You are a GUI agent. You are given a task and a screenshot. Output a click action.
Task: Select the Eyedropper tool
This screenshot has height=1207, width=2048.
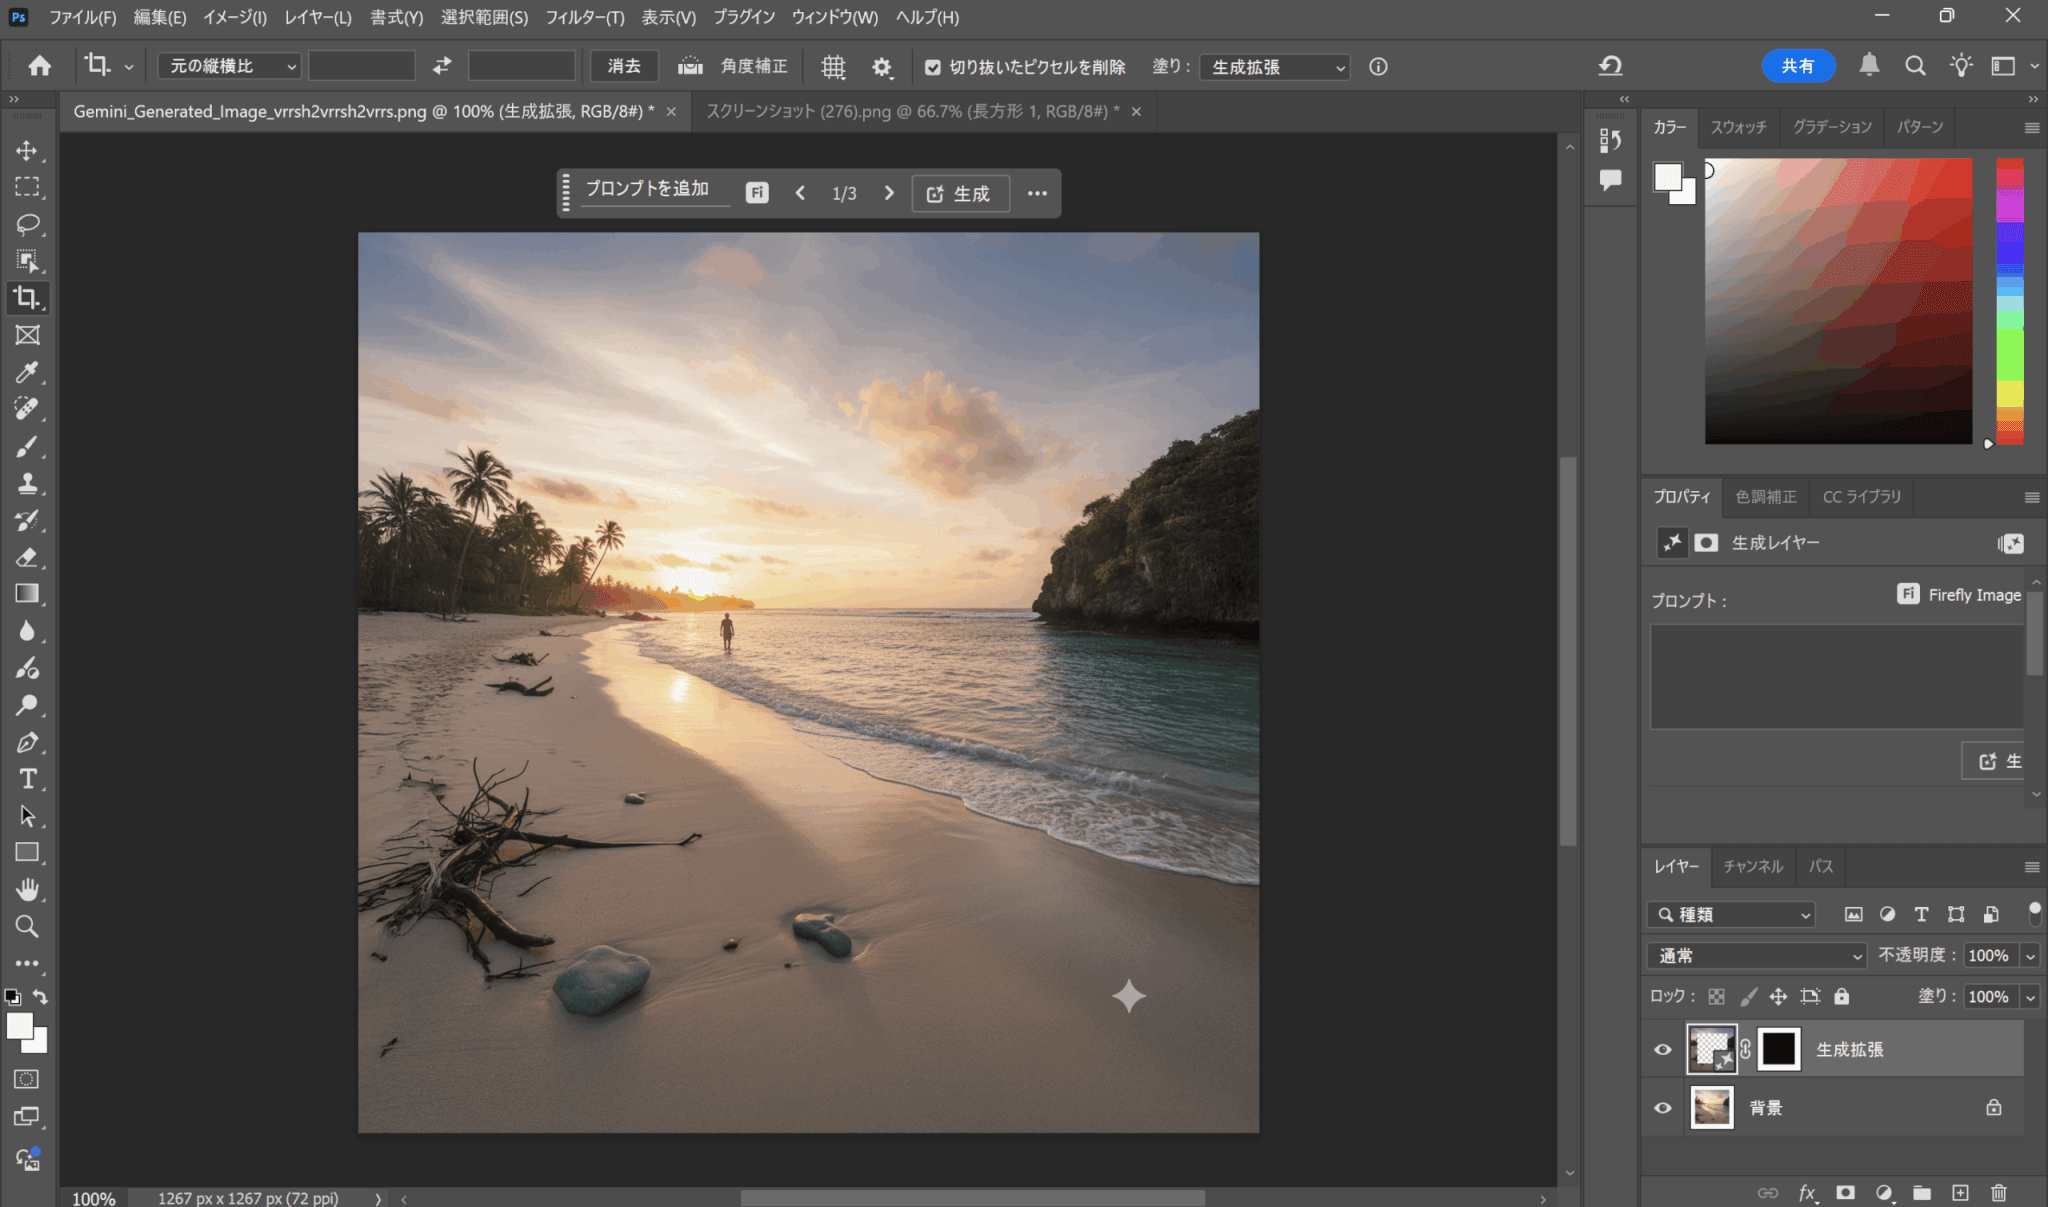point(27,372)
